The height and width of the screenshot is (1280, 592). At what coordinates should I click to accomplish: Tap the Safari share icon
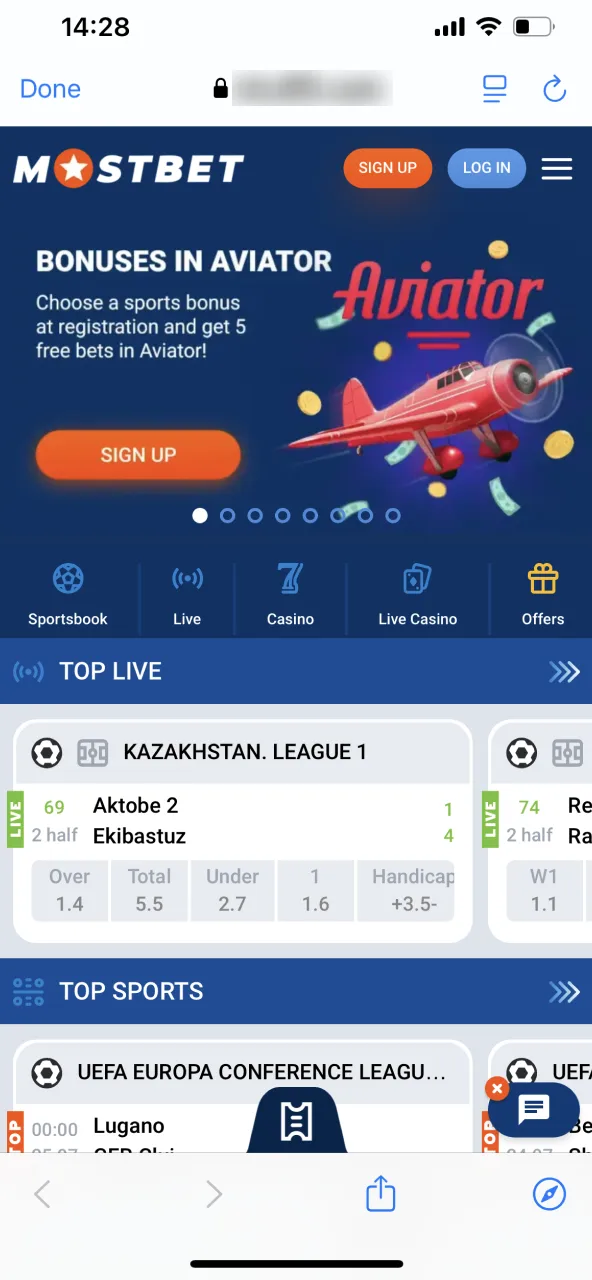[x=381, y=1193]
